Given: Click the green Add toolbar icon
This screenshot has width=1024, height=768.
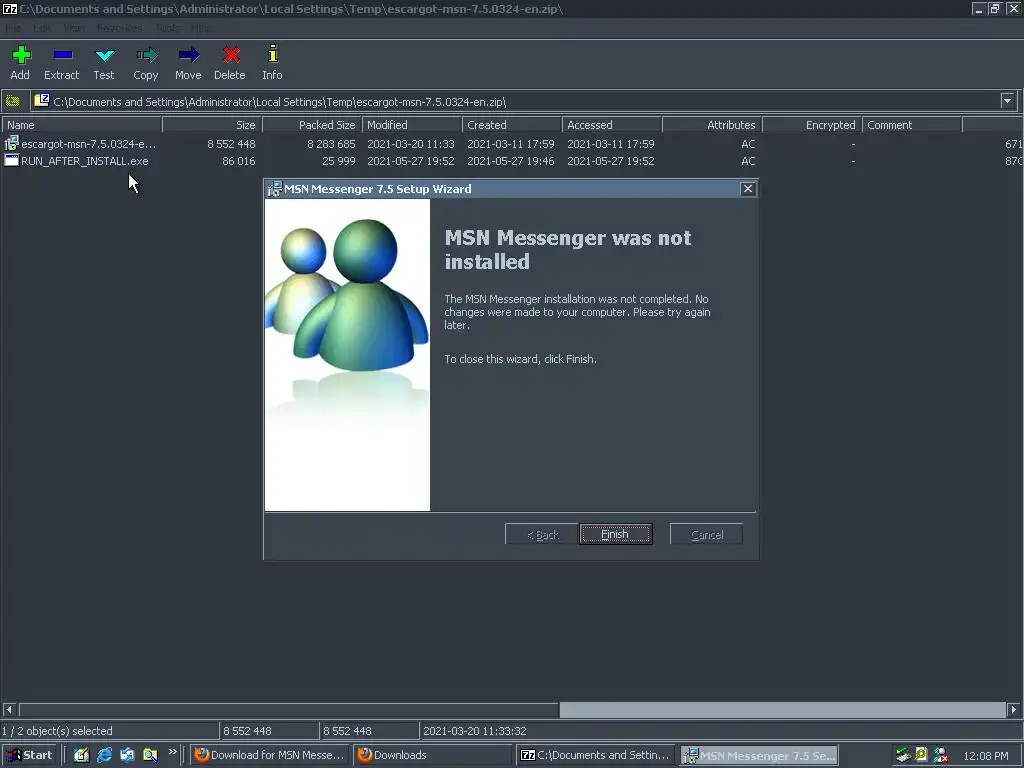Looking at the screenshot, I should (x=21, y=55).
